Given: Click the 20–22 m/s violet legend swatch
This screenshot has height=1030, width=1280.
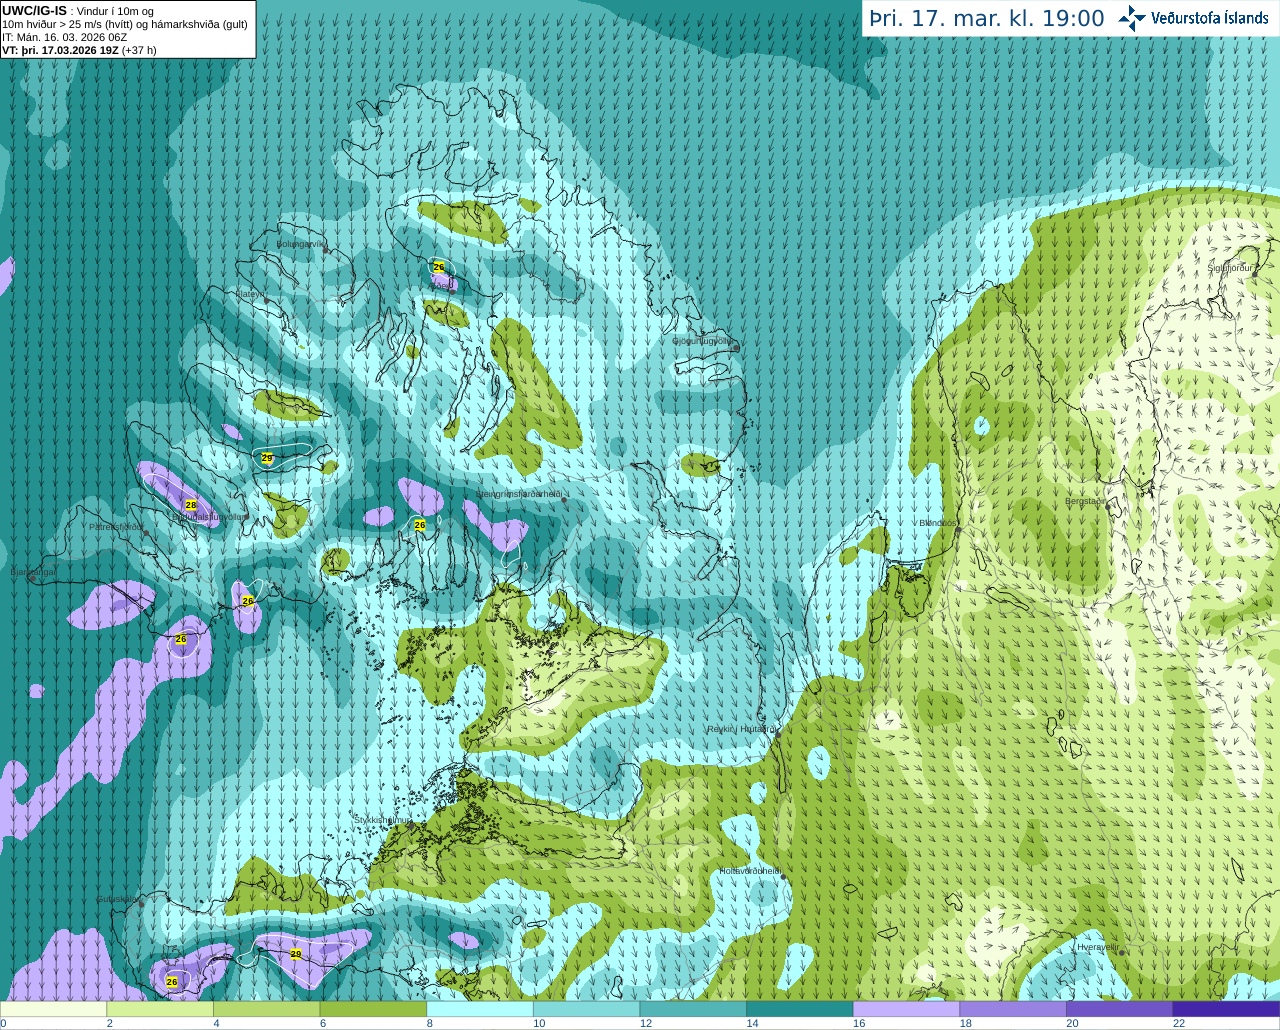Looking at the screenshot, I should point(1120,1008).
